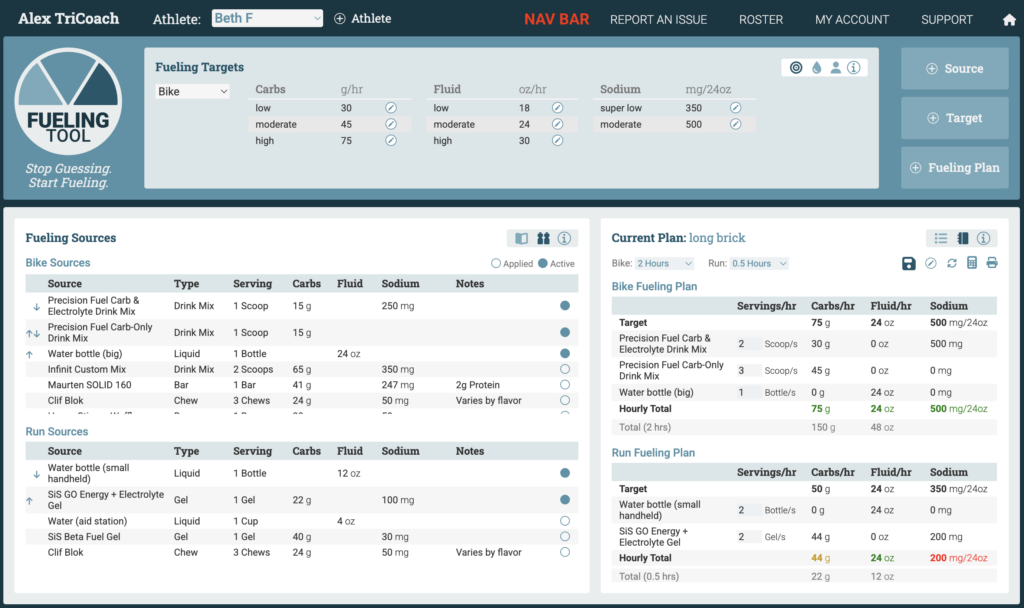Click the save plan floppy disk icon
This screenshot has width=1024, height=608.
(908, 263)
